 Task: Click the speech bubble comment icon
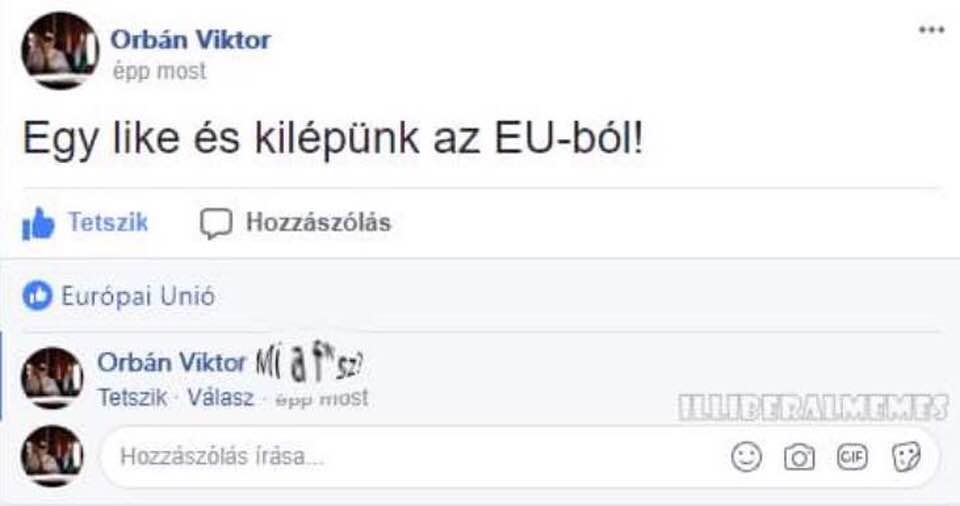coord(216,224)
